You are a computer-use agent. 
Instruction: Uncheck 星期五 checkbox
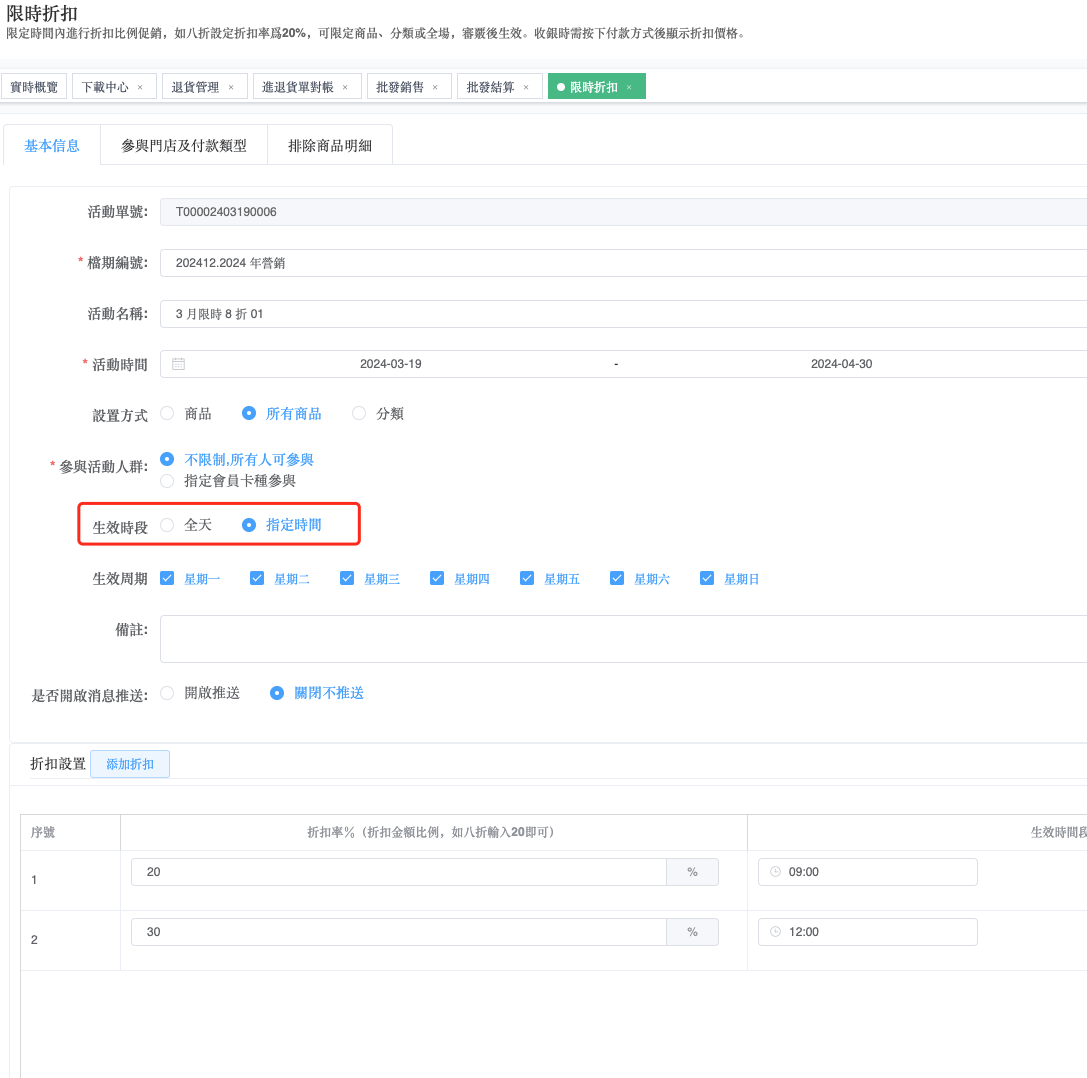[x=527, y=578]
